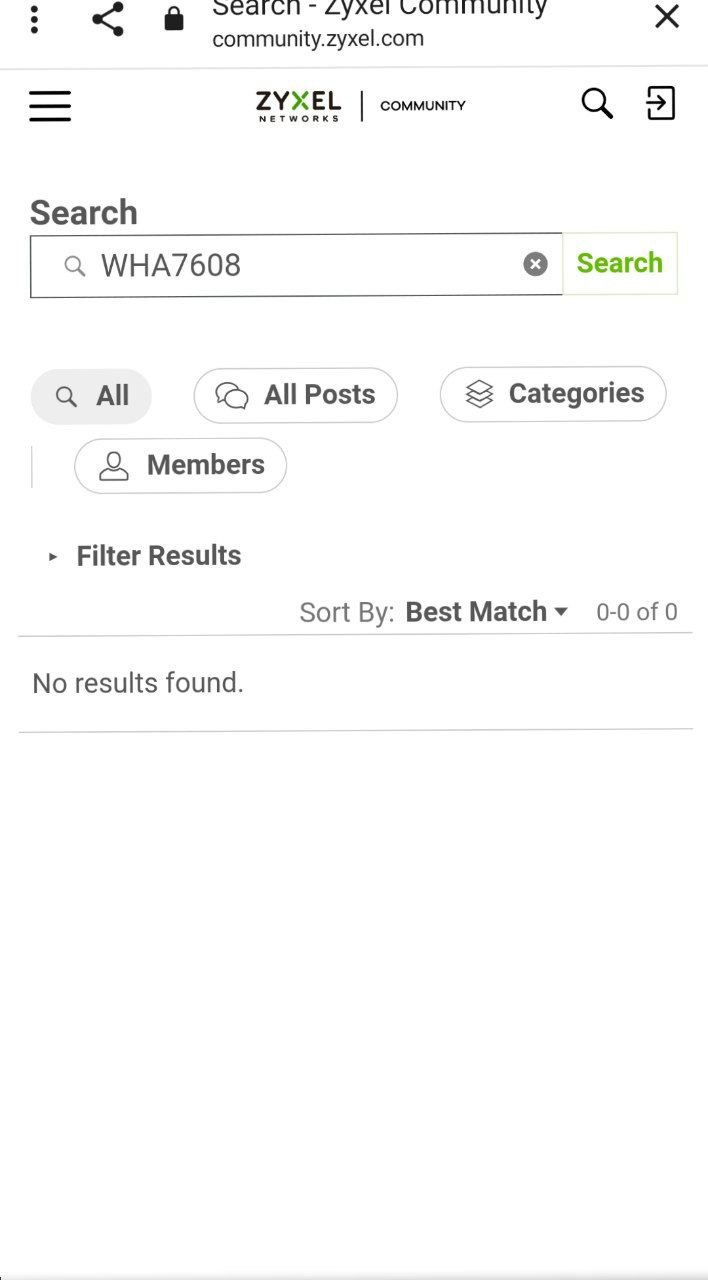
Task: Clear the WHA7608 search text
Action: pos(536,264)
